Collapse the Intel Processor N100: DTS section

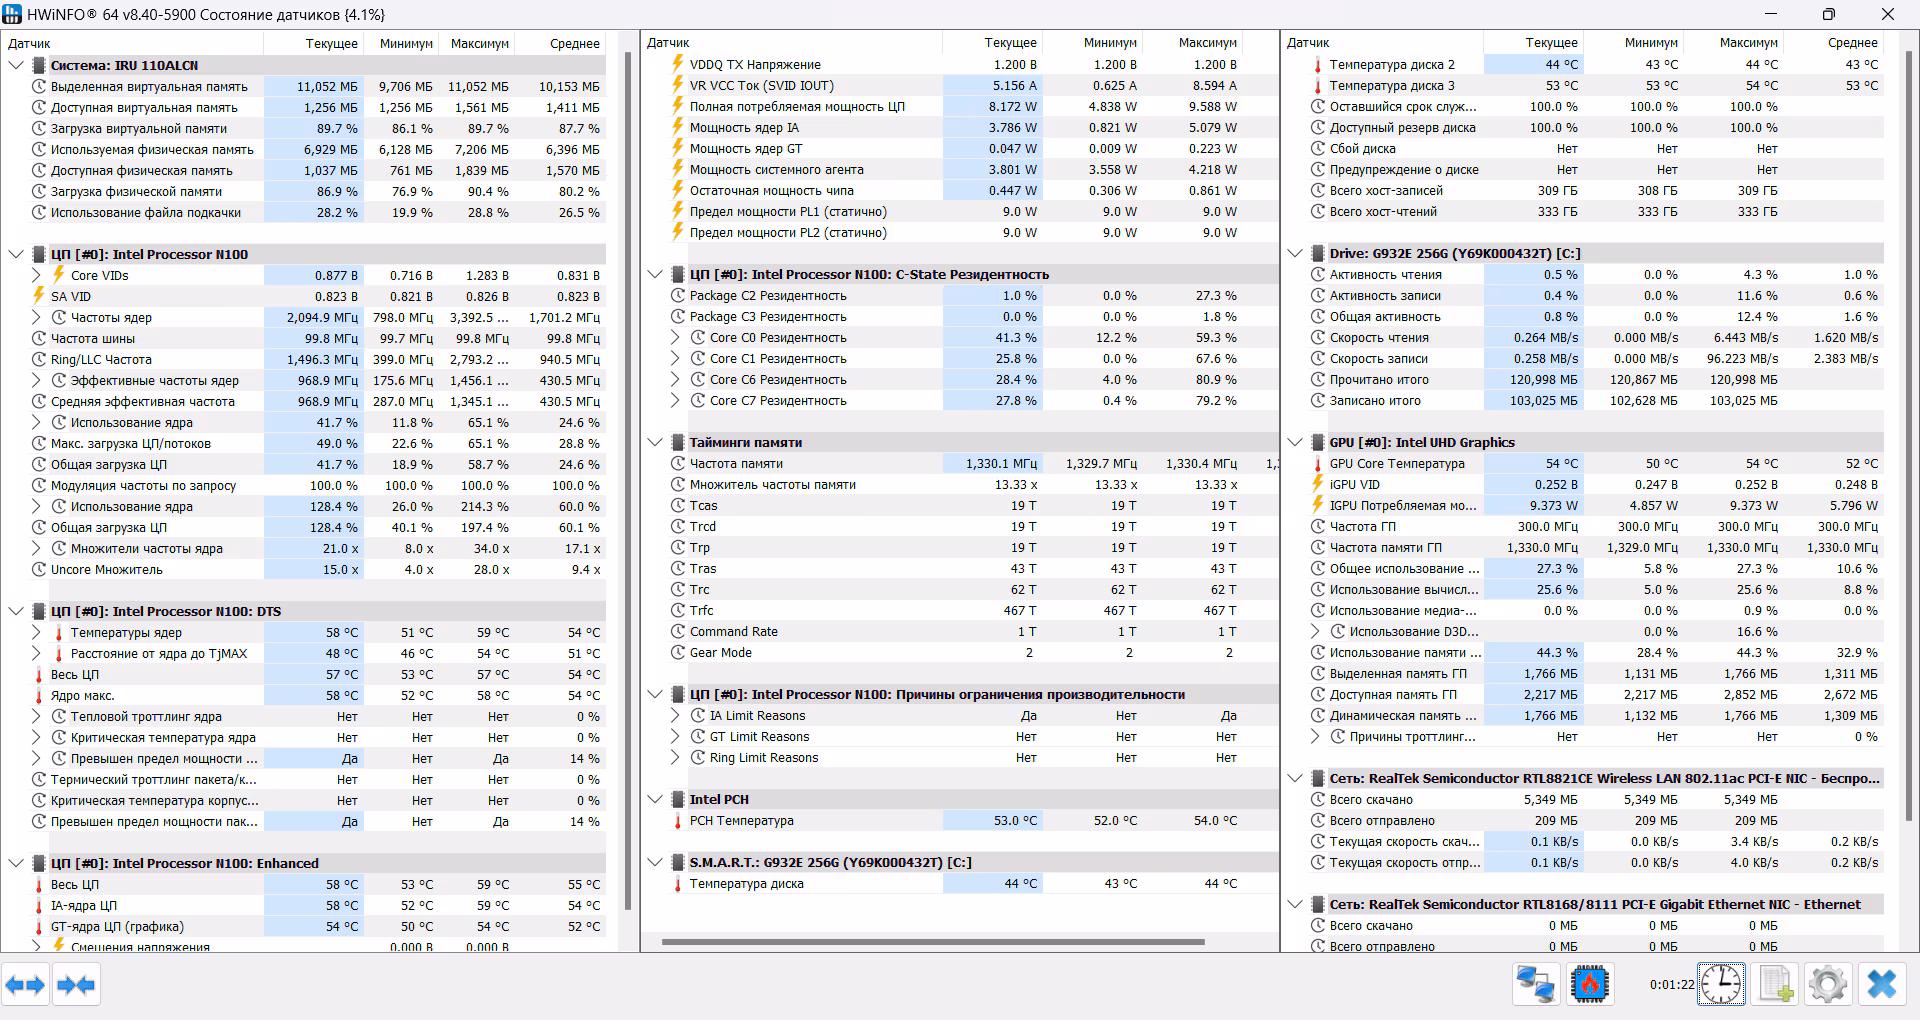point(15,611)
